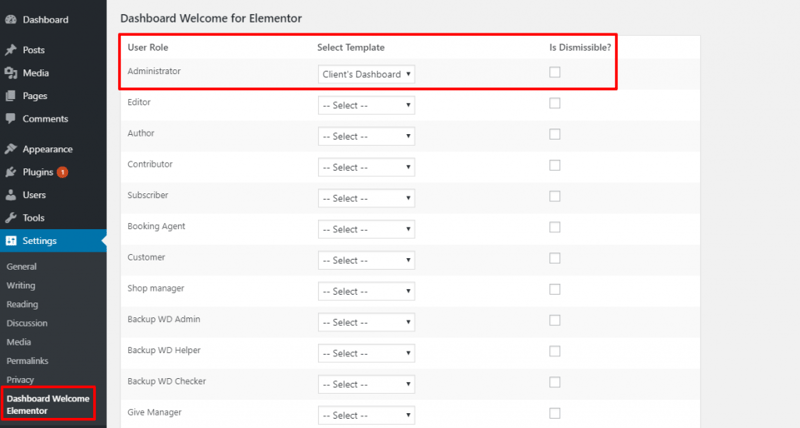800x428 pixels.
Task: Open the General settings link
Action: [21, 266]
